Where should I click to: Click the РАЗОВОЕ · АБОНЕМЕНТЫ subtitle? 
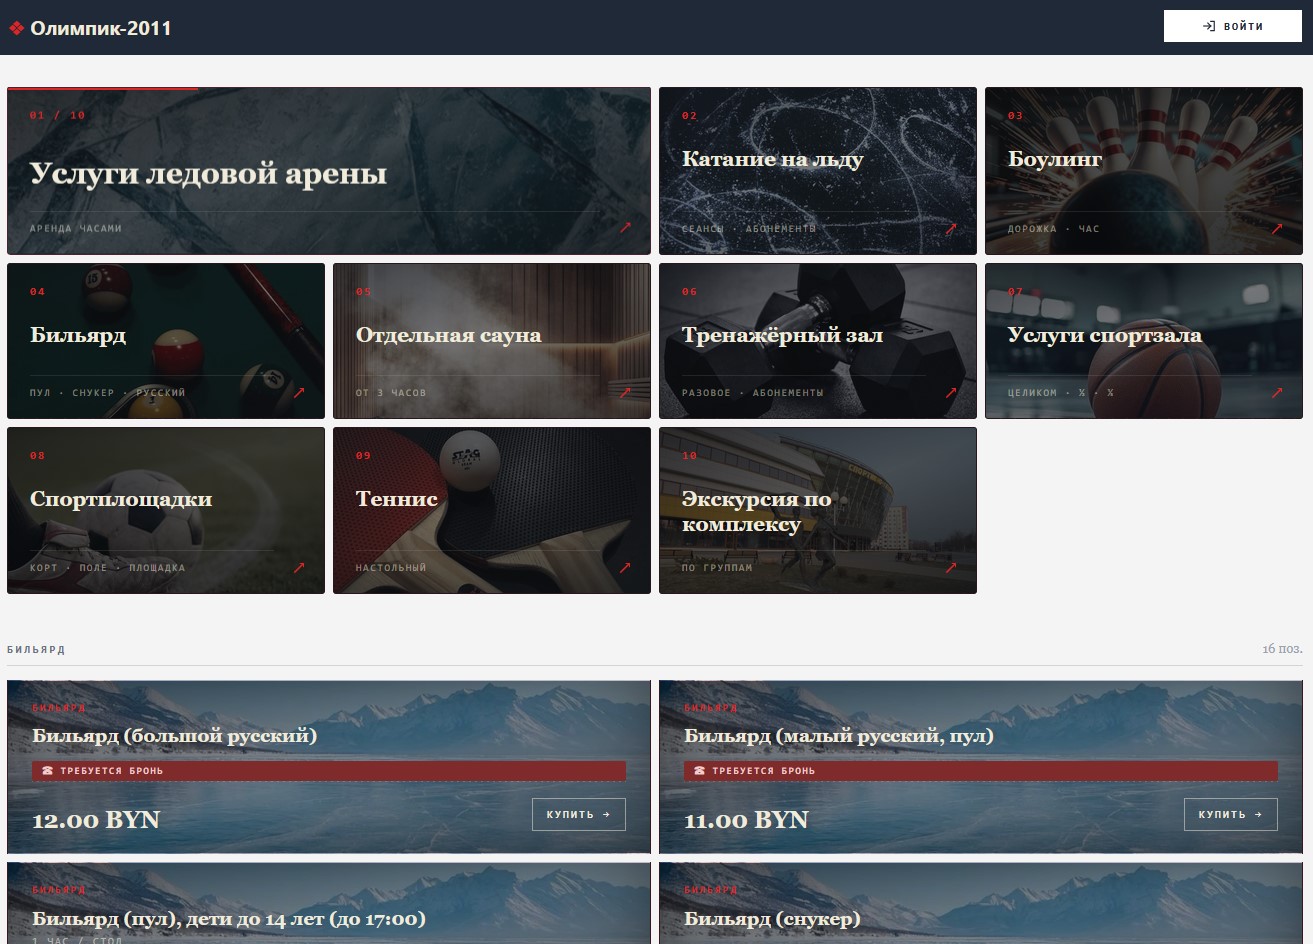(753, 393)
